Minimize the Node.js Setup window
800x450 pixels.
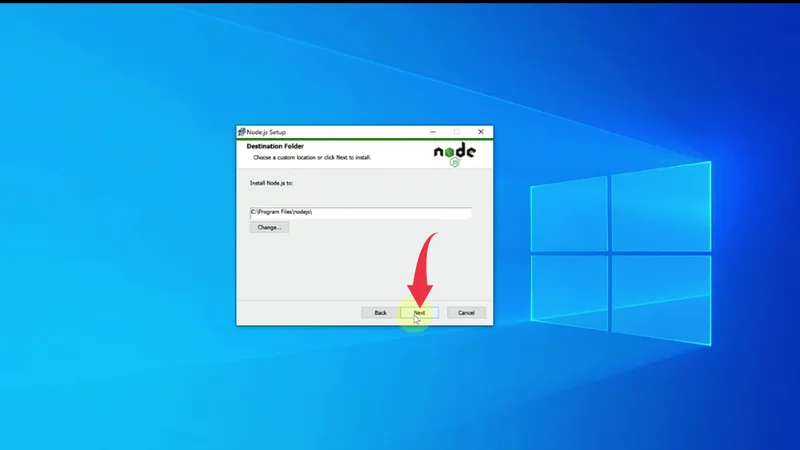433,132
